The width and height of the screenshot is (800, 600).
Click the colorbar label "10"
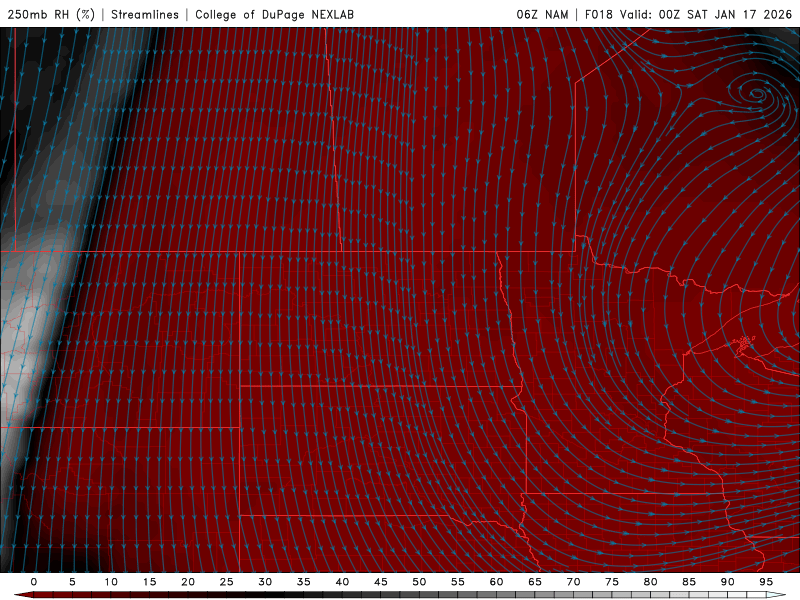click(x=111, y=582)
